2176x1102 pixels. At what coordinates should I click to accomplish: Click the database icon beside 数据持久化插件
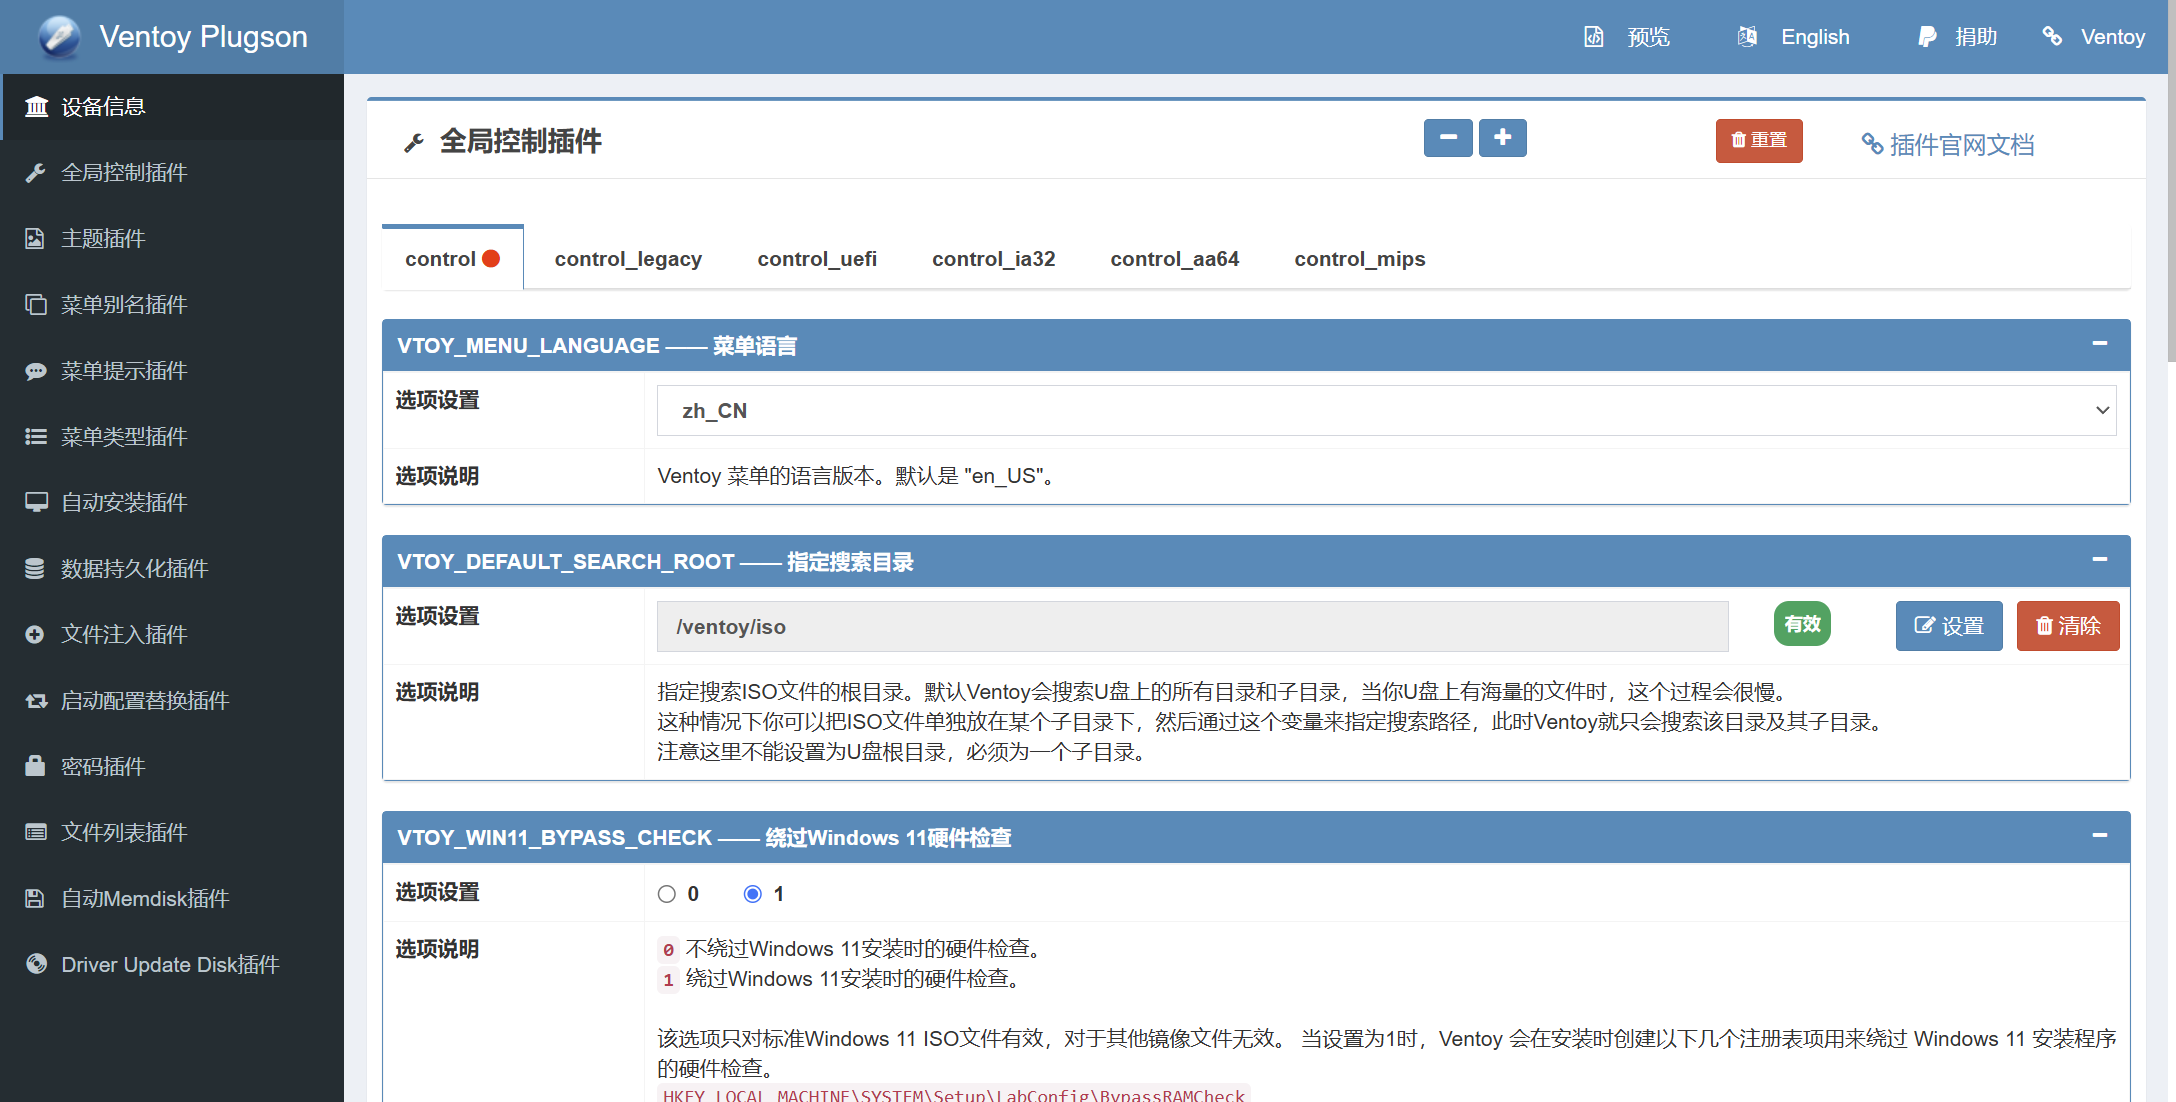tap(35, 568)
